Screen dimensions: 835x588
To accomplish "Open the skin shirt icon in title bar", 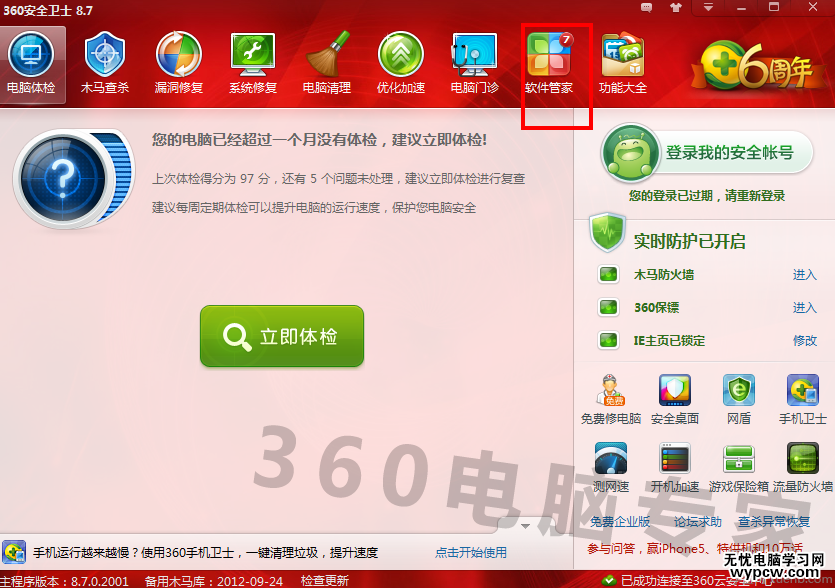I will point(676,7).
